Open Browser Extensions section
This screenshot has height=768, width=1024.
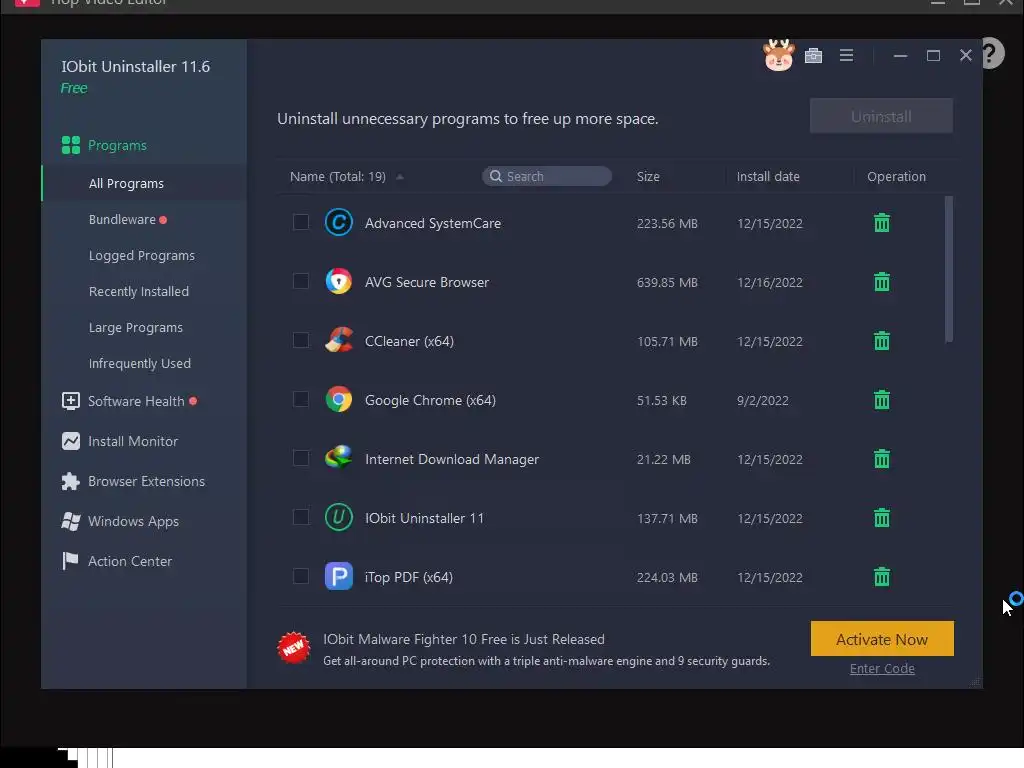point(146,481)
